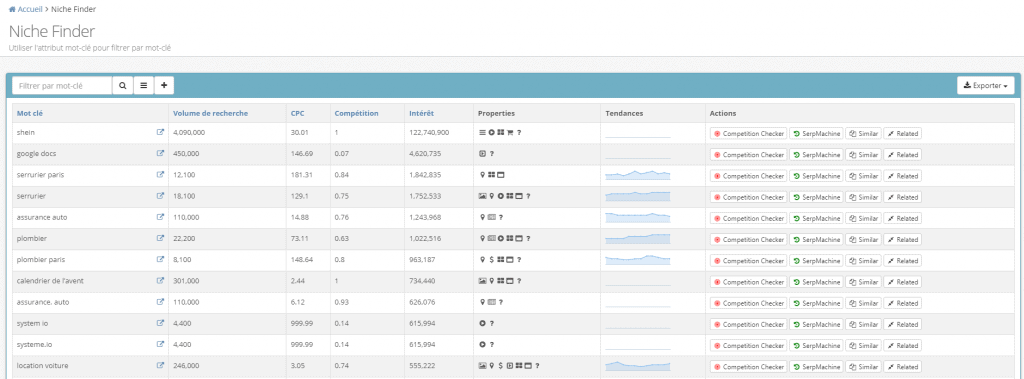Click the location voiture trend sparkline

click(638, 365)
